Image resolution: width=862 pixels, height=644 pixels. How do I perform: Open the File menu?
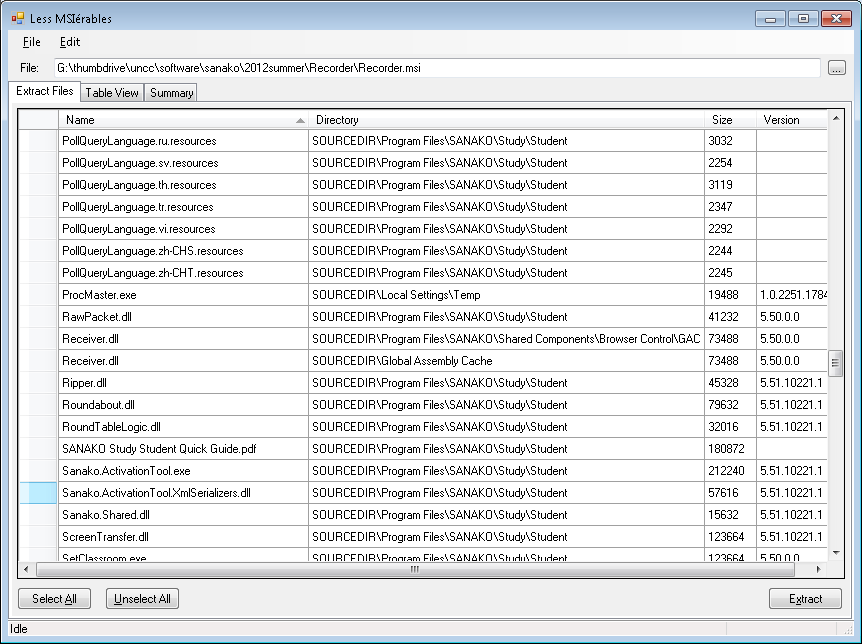coord(31,42)
